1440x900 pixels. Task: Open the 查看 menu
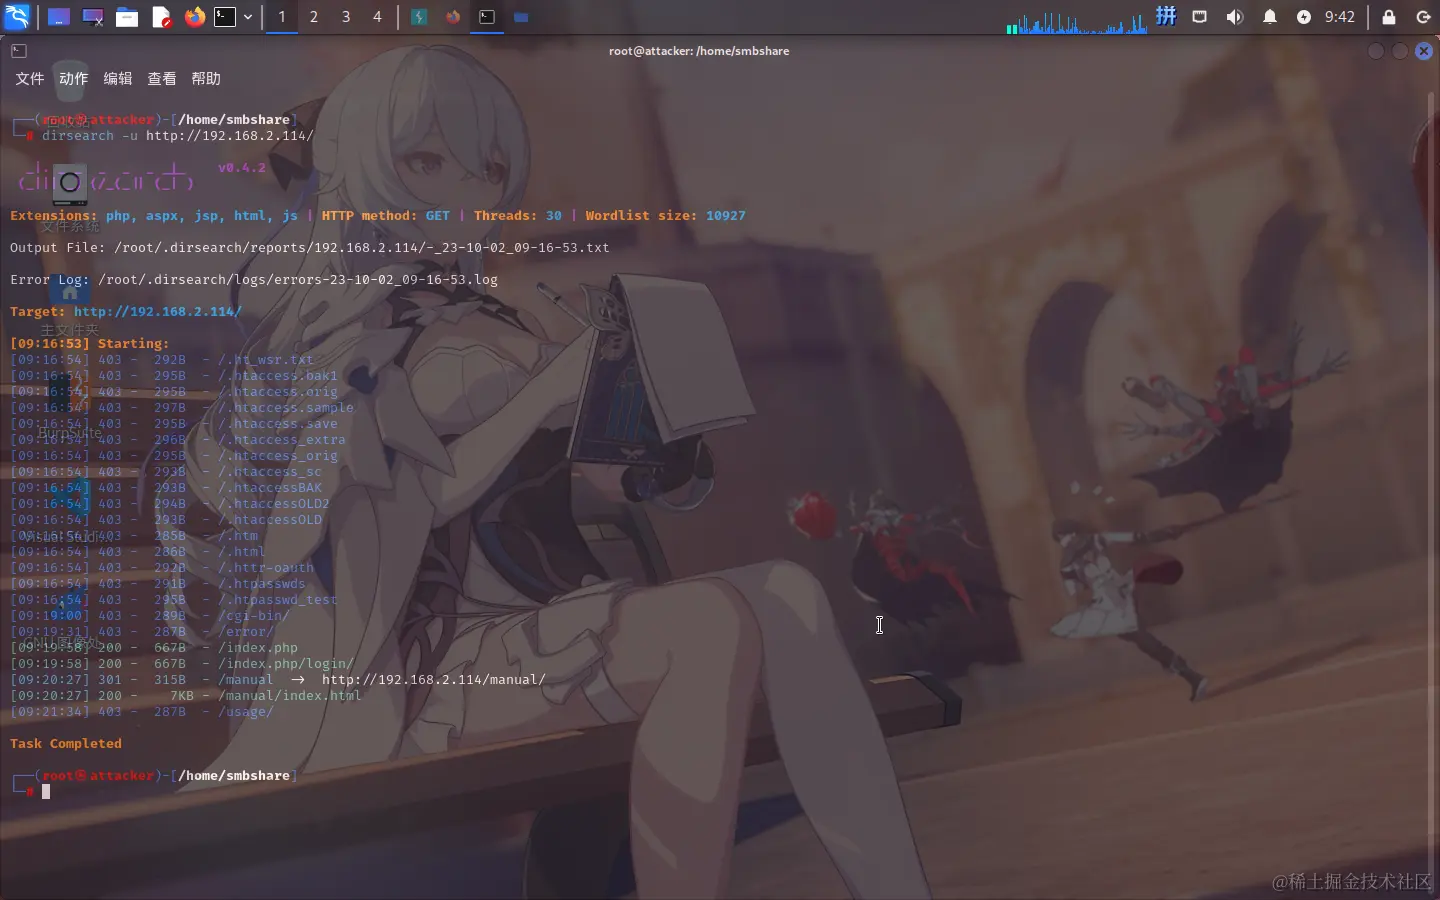click(162, 78)
